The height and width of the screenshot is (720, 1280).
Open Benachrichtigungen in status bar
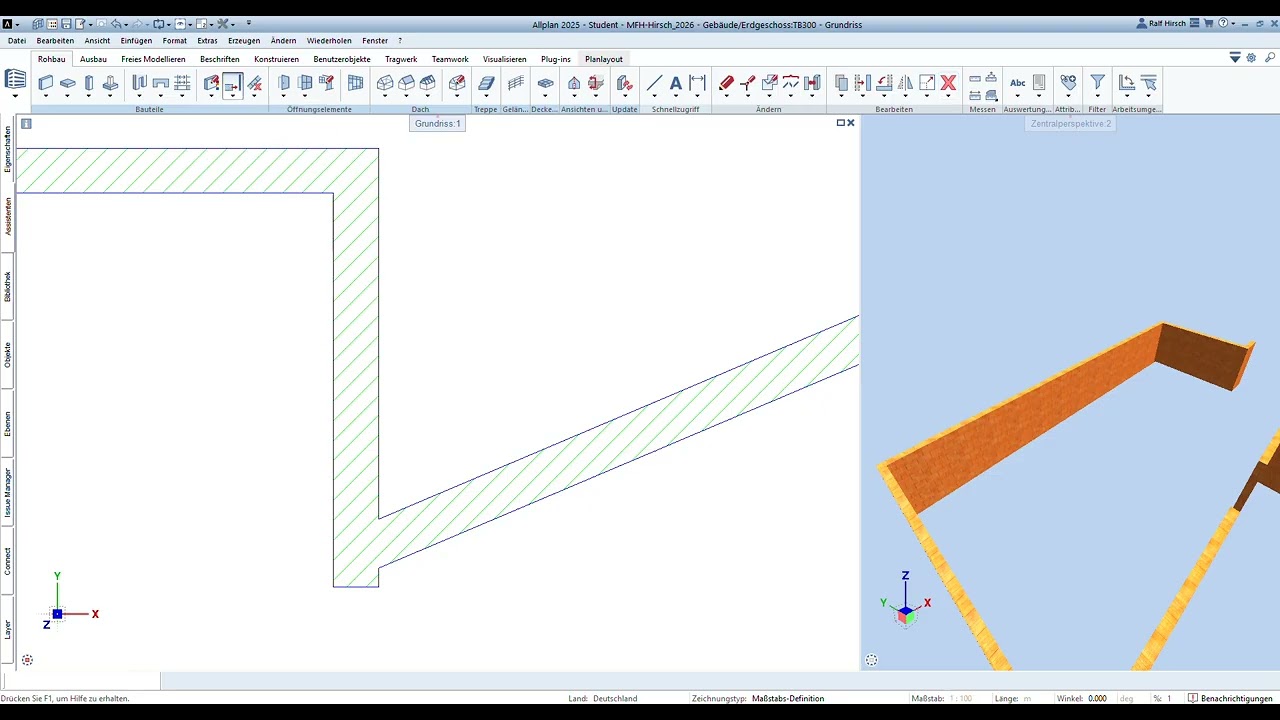click(1231, 698)
